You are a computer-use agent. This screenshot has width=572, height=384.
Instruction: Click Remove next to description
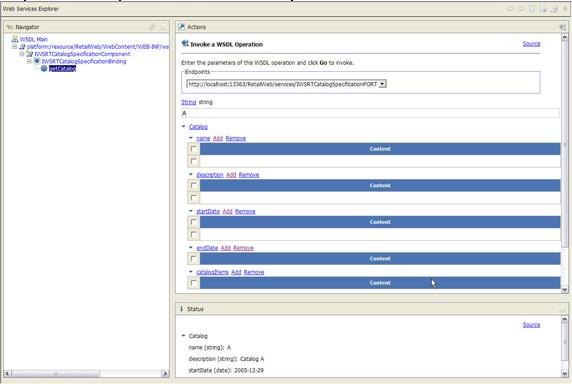249,175
